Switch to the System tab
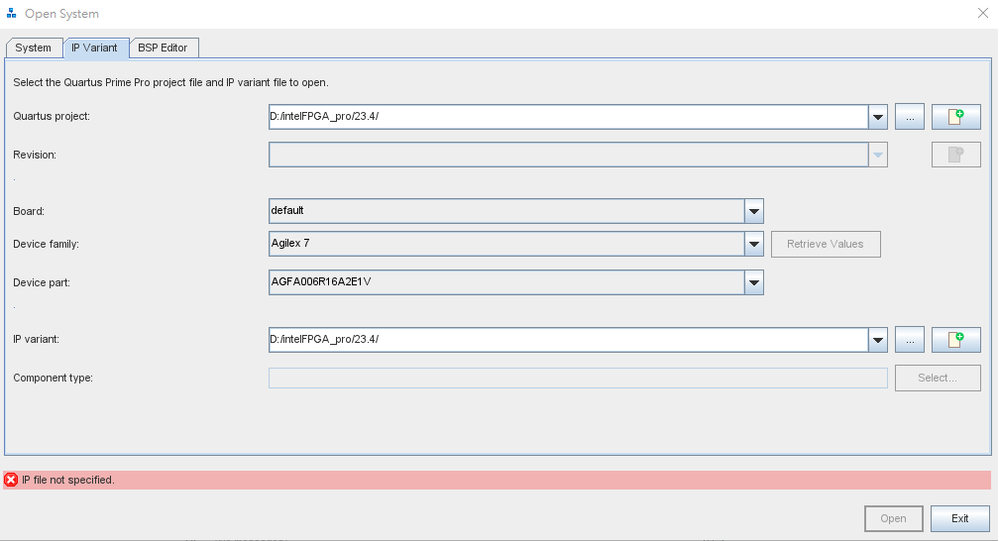 (x=33, y=48)
